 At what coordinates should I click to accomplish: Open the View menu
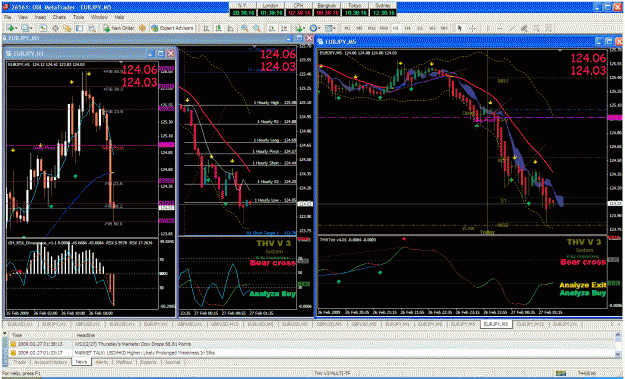(x=23, y=18)
